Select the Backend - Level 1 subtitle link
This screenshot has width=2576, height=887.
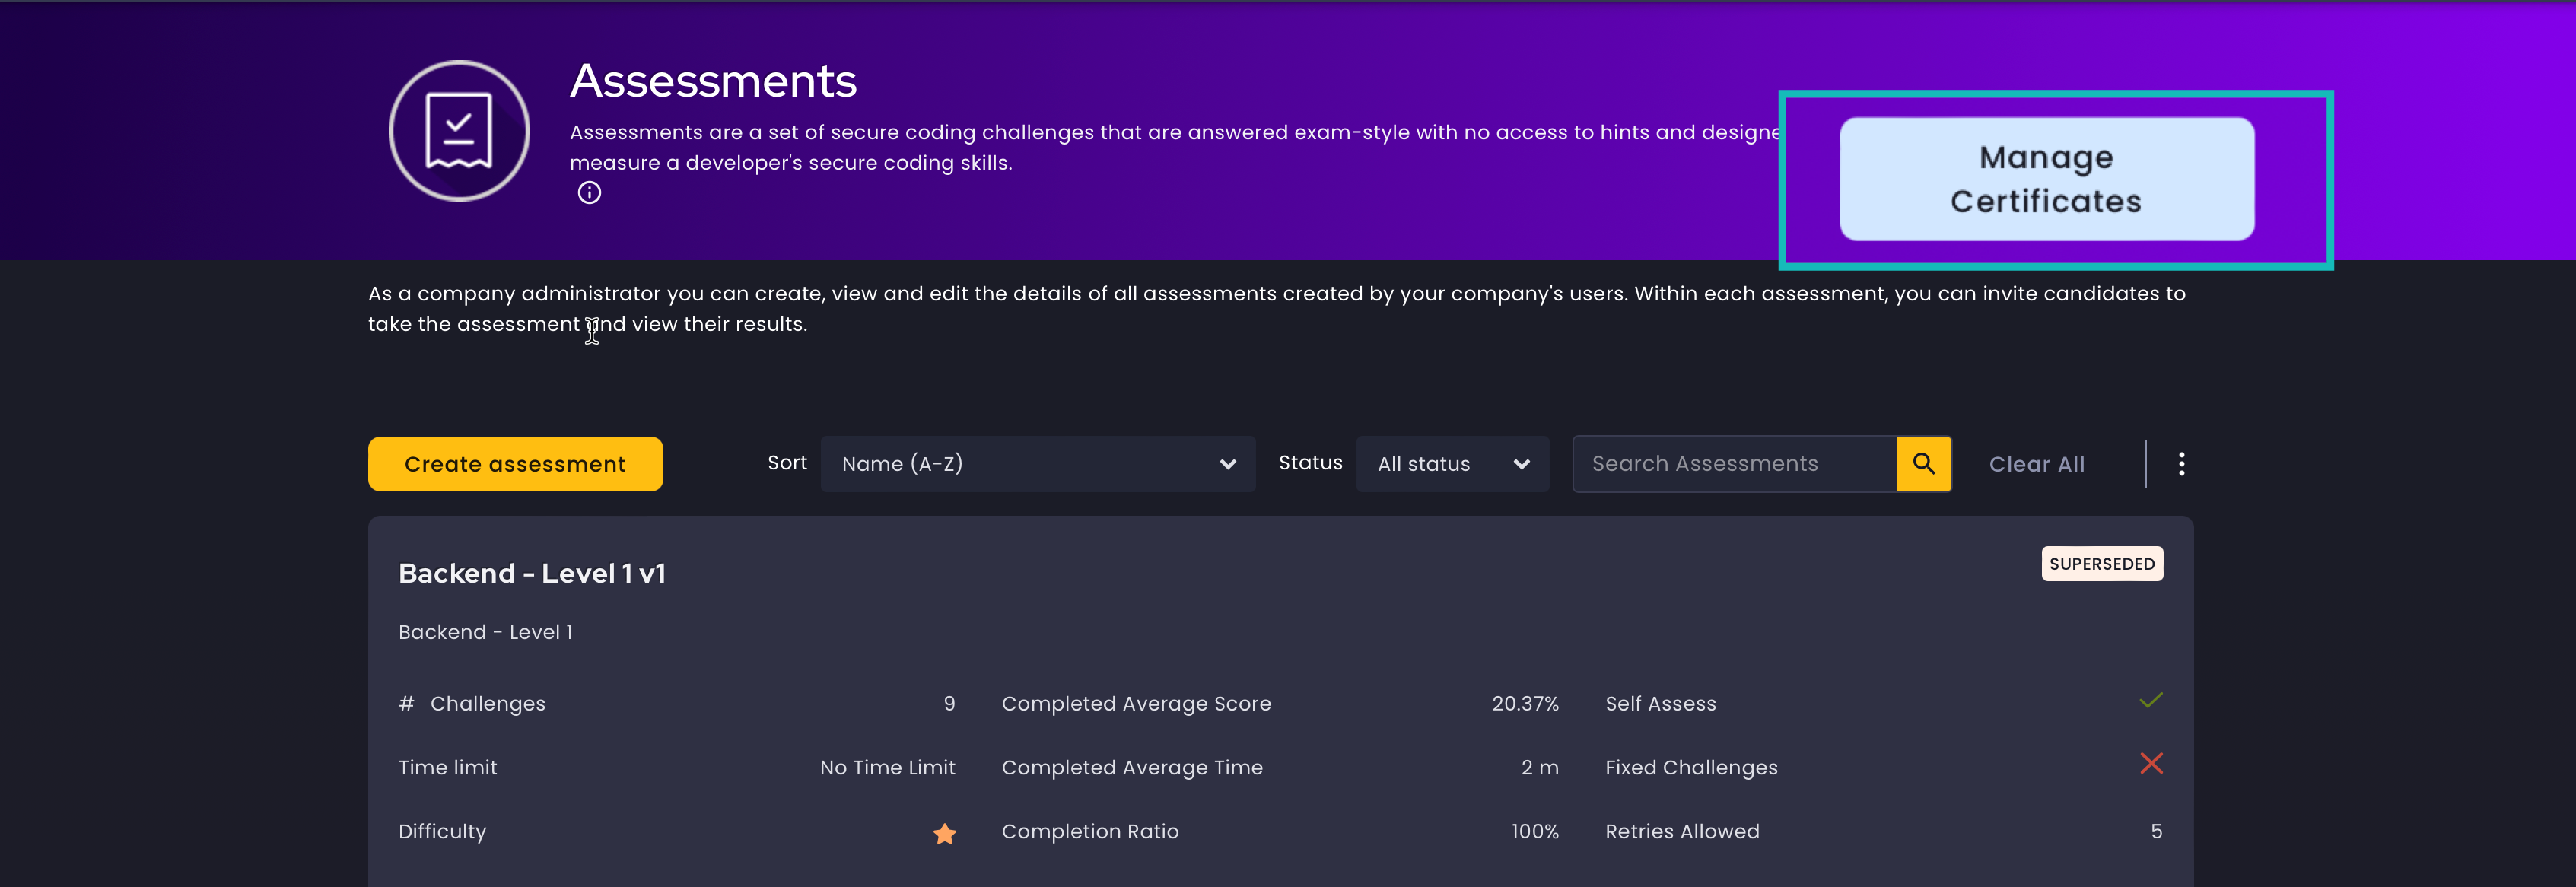click(x=485, y=631)
